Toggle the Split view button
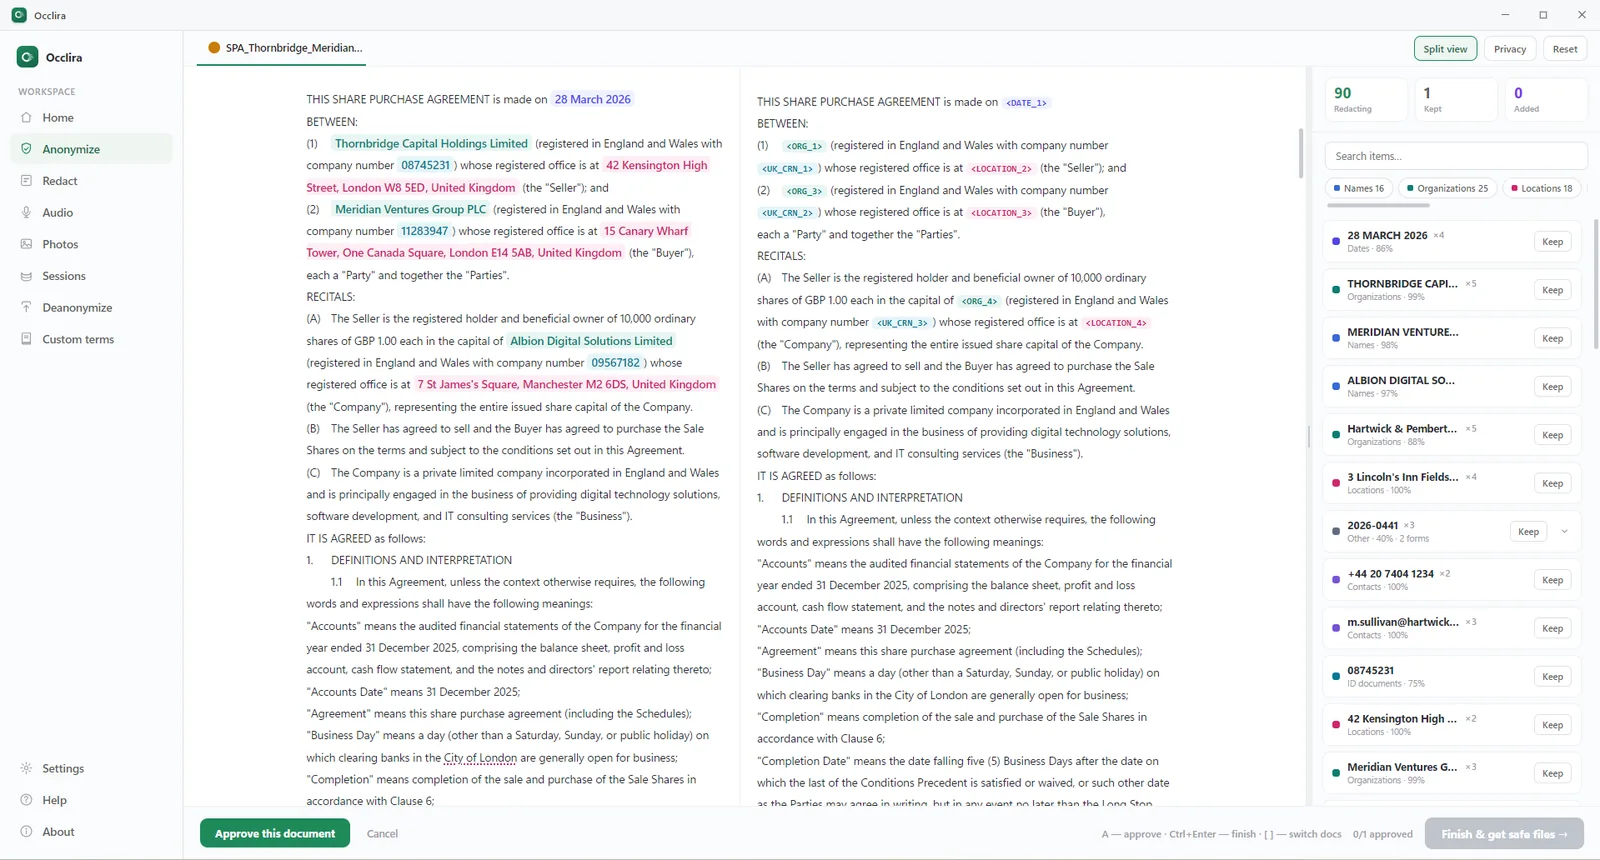Image resolution: width=1600 pixels, height=860 pixels. [x=1445, y=49]
